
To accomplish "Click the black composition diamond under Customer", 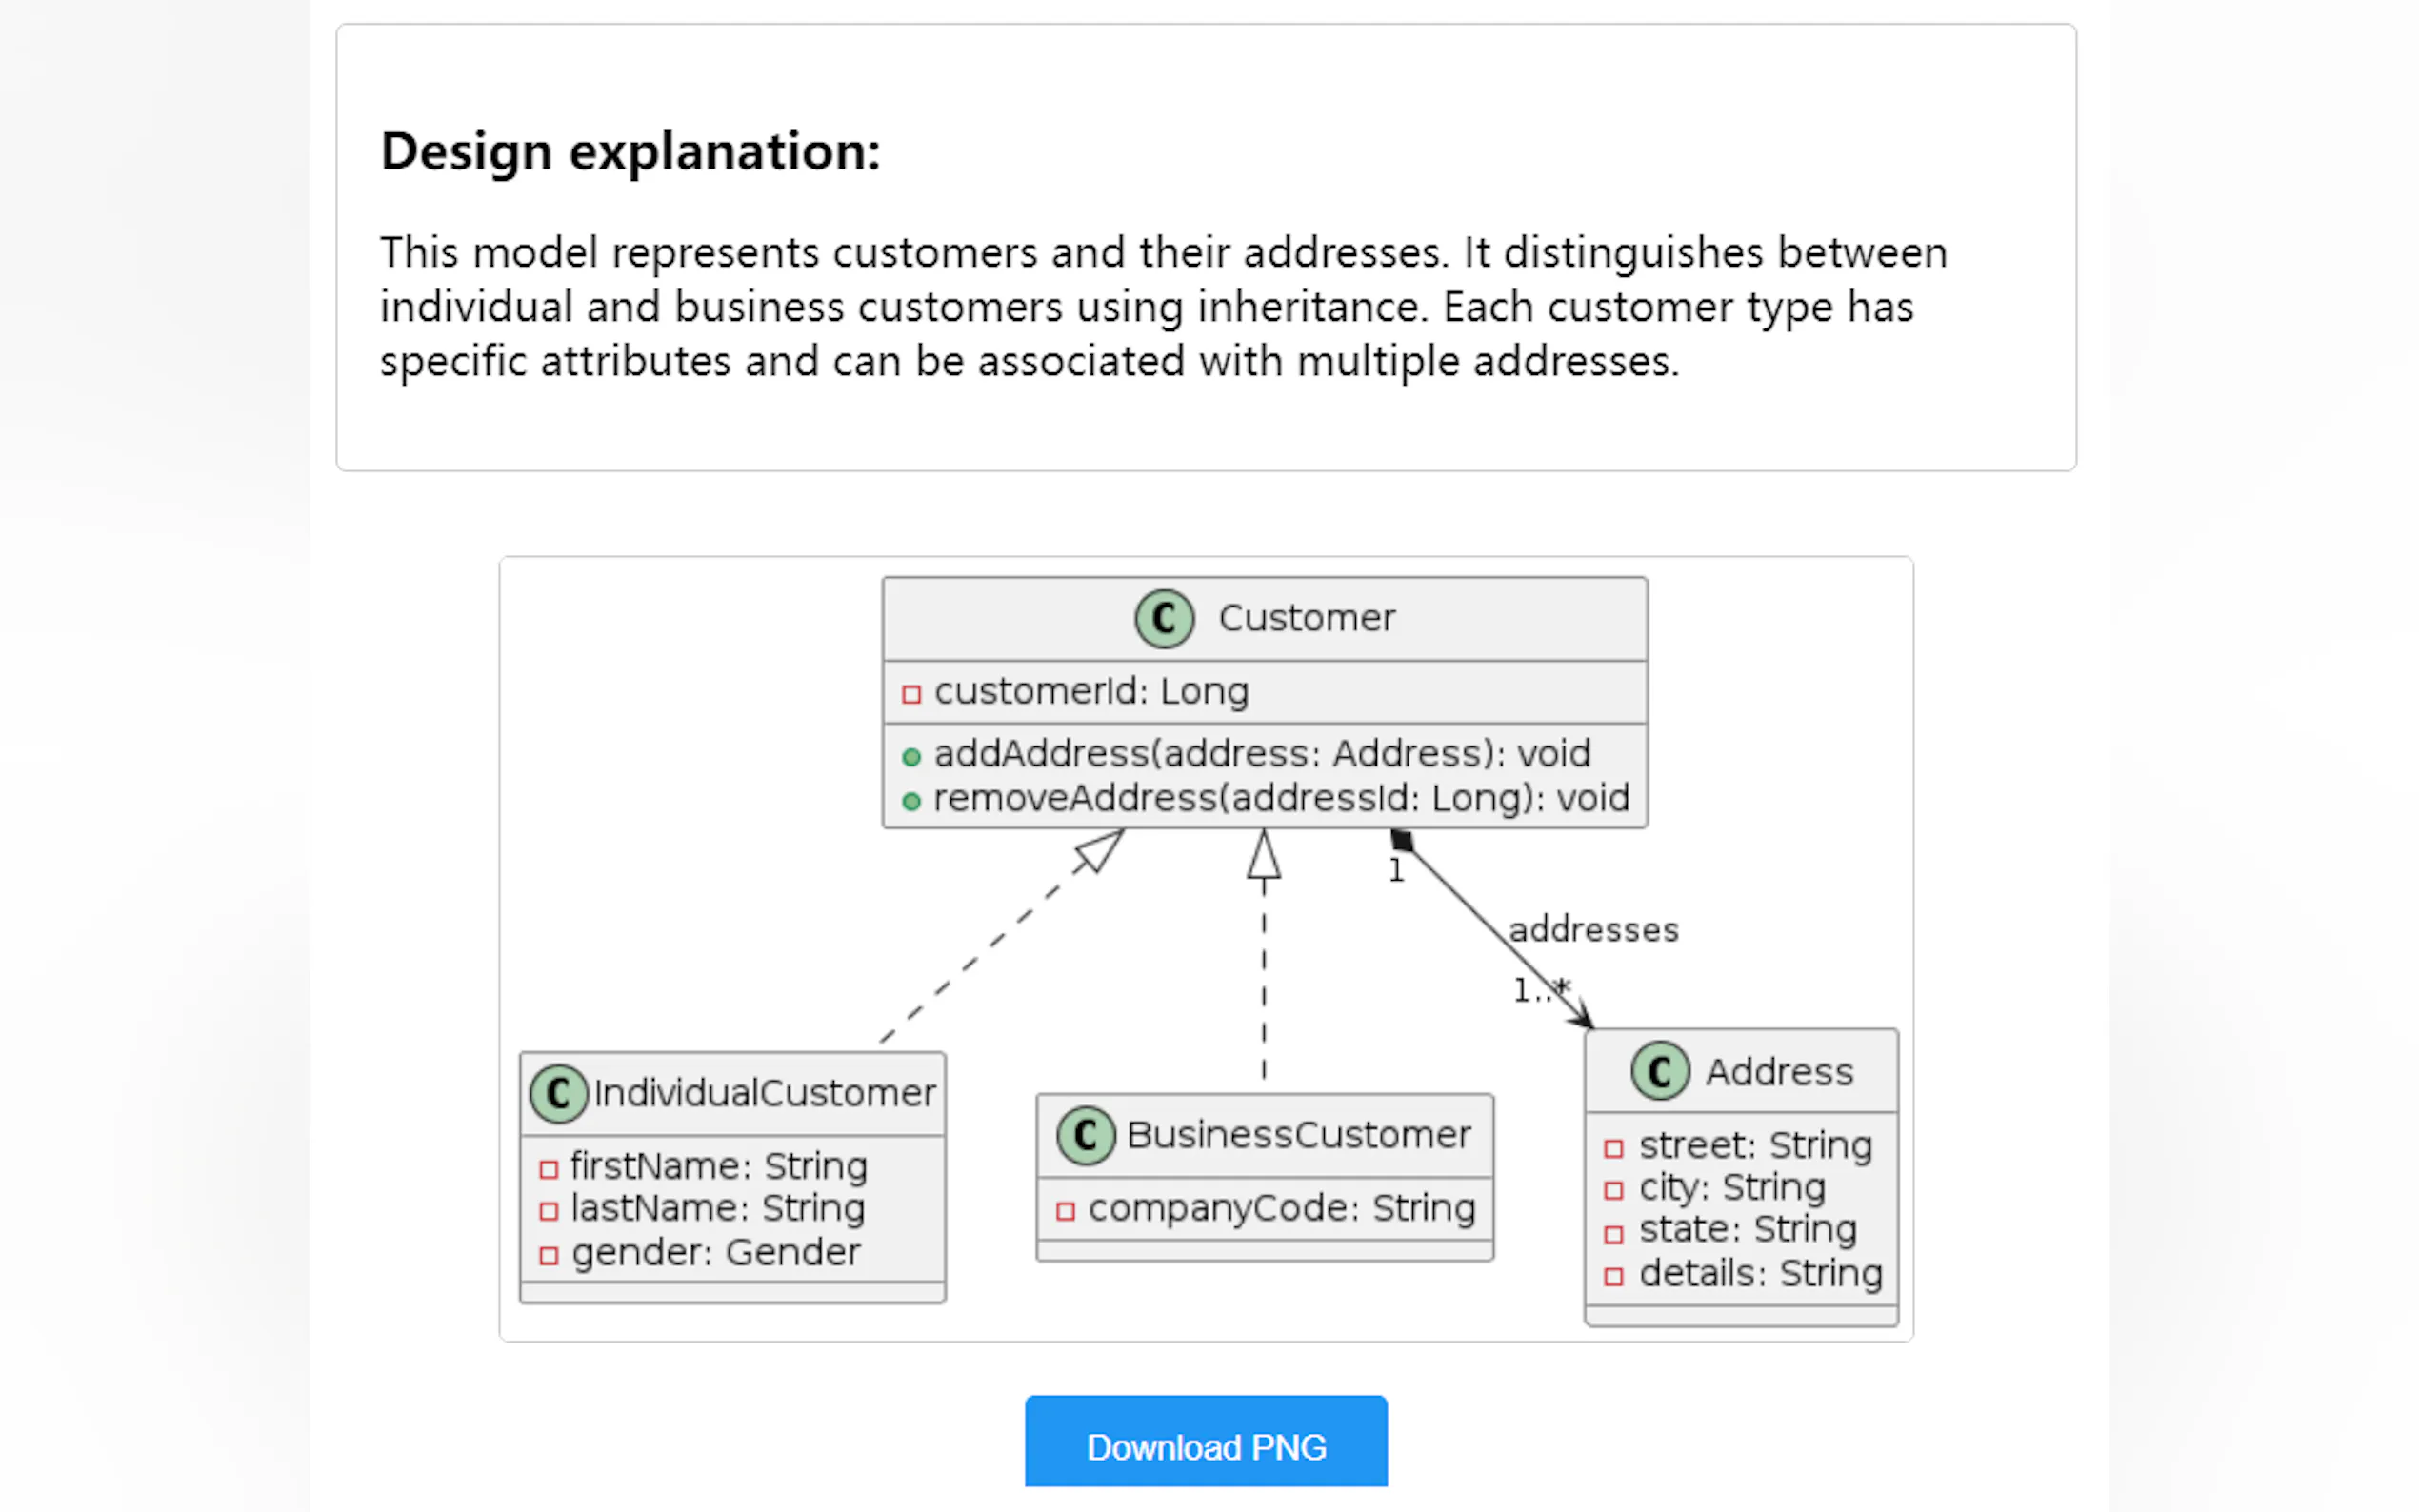I will [x=1402, y=841].
